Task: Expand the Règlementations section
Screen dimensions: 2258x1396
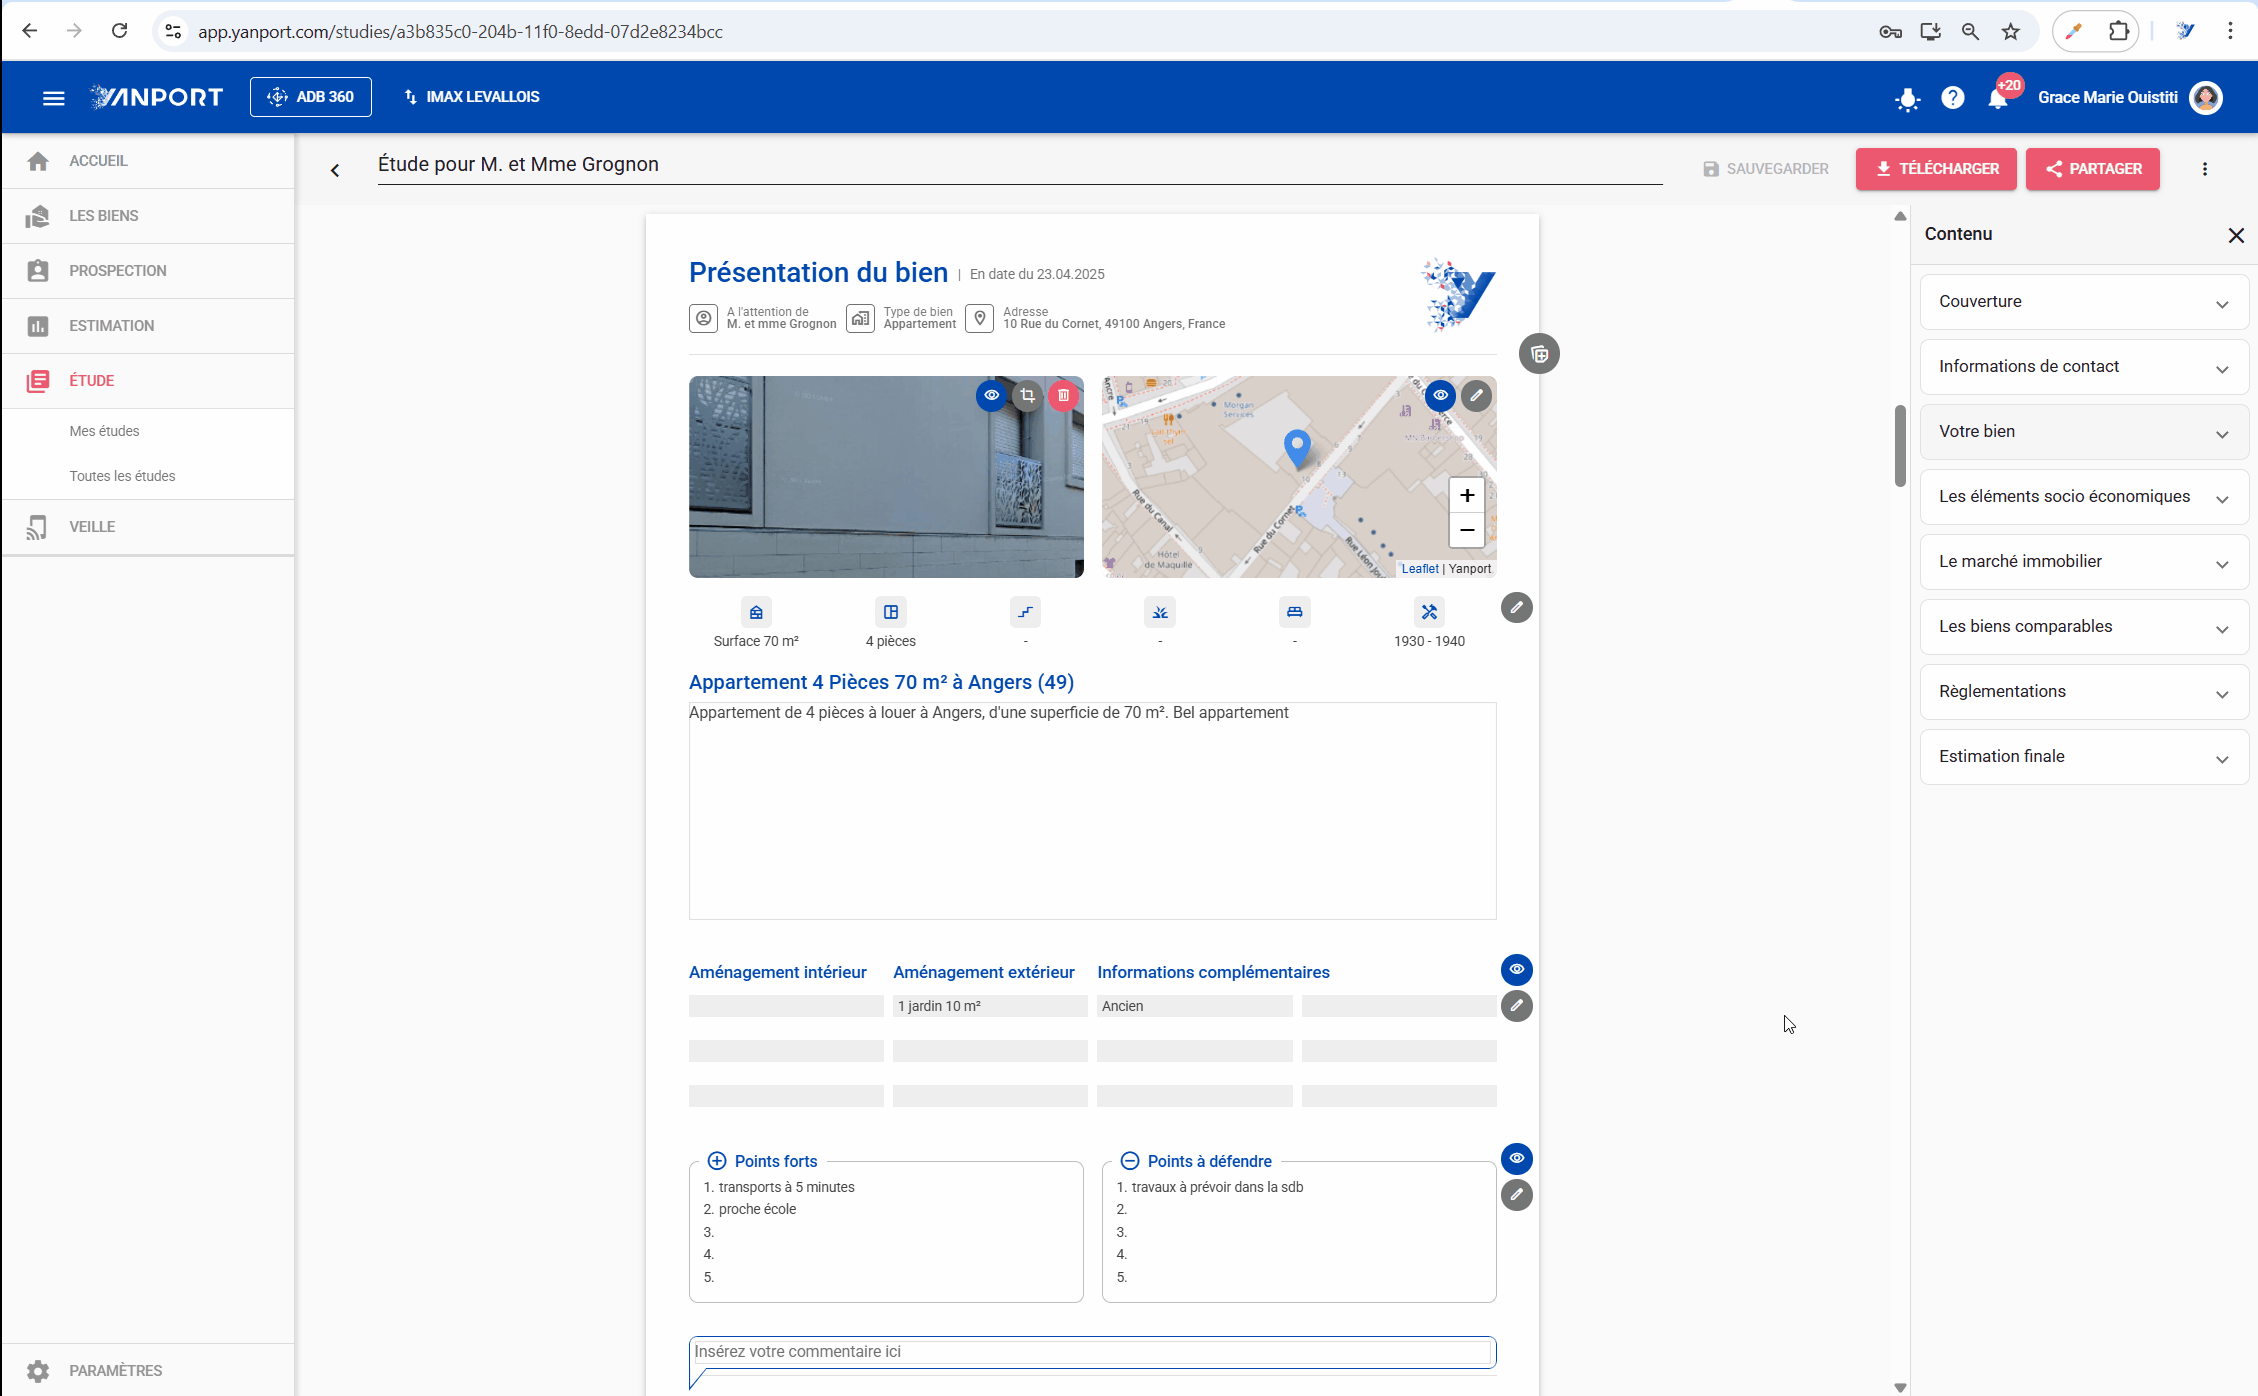Action: click(2084, 692)
